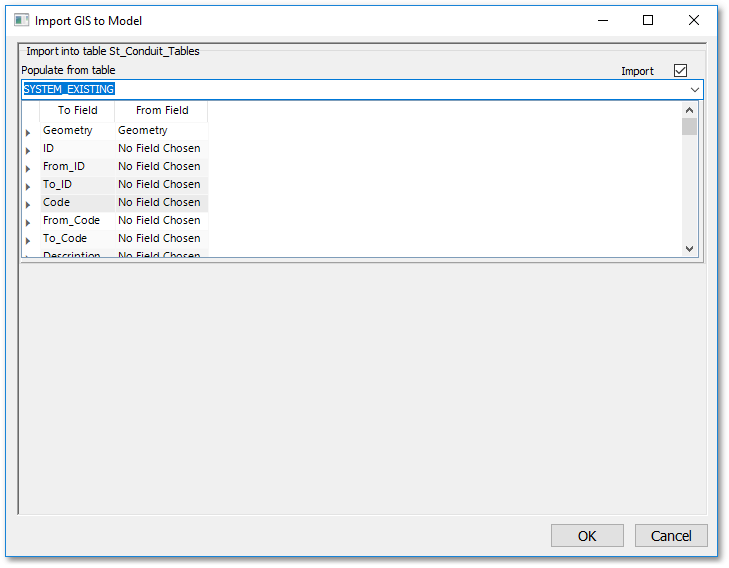Set From Field for the From_ID row

161,167
